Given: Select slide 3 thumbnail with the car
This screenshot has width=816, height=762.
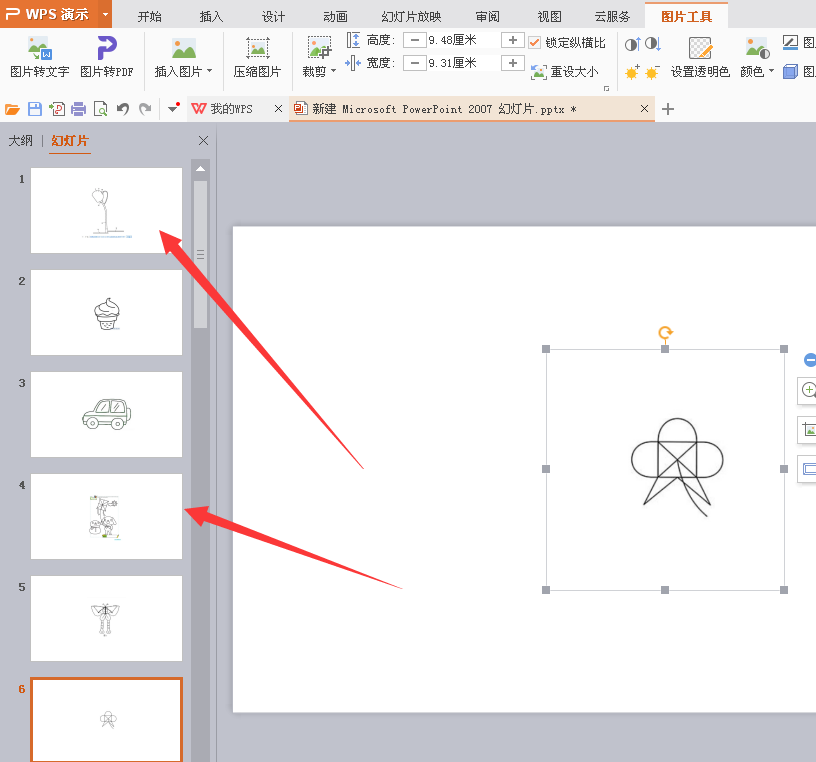Looking at the screenshot, I should pyautogui.click(x=106, y=414).
